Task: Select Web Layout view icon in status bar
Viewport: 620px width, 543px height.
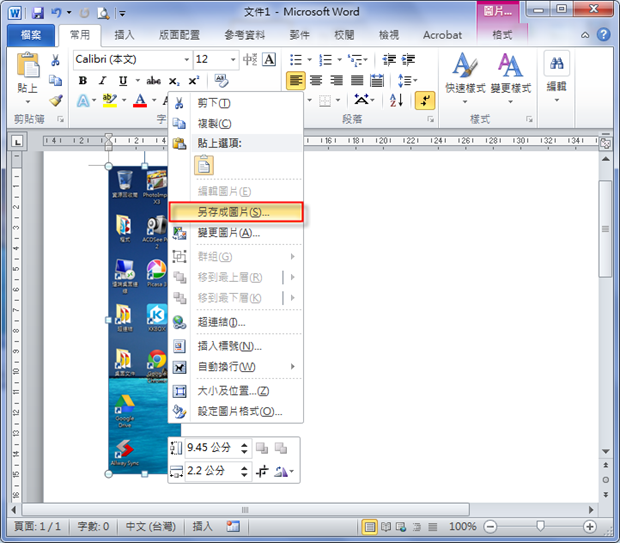Action: click(x=401, y=527)
